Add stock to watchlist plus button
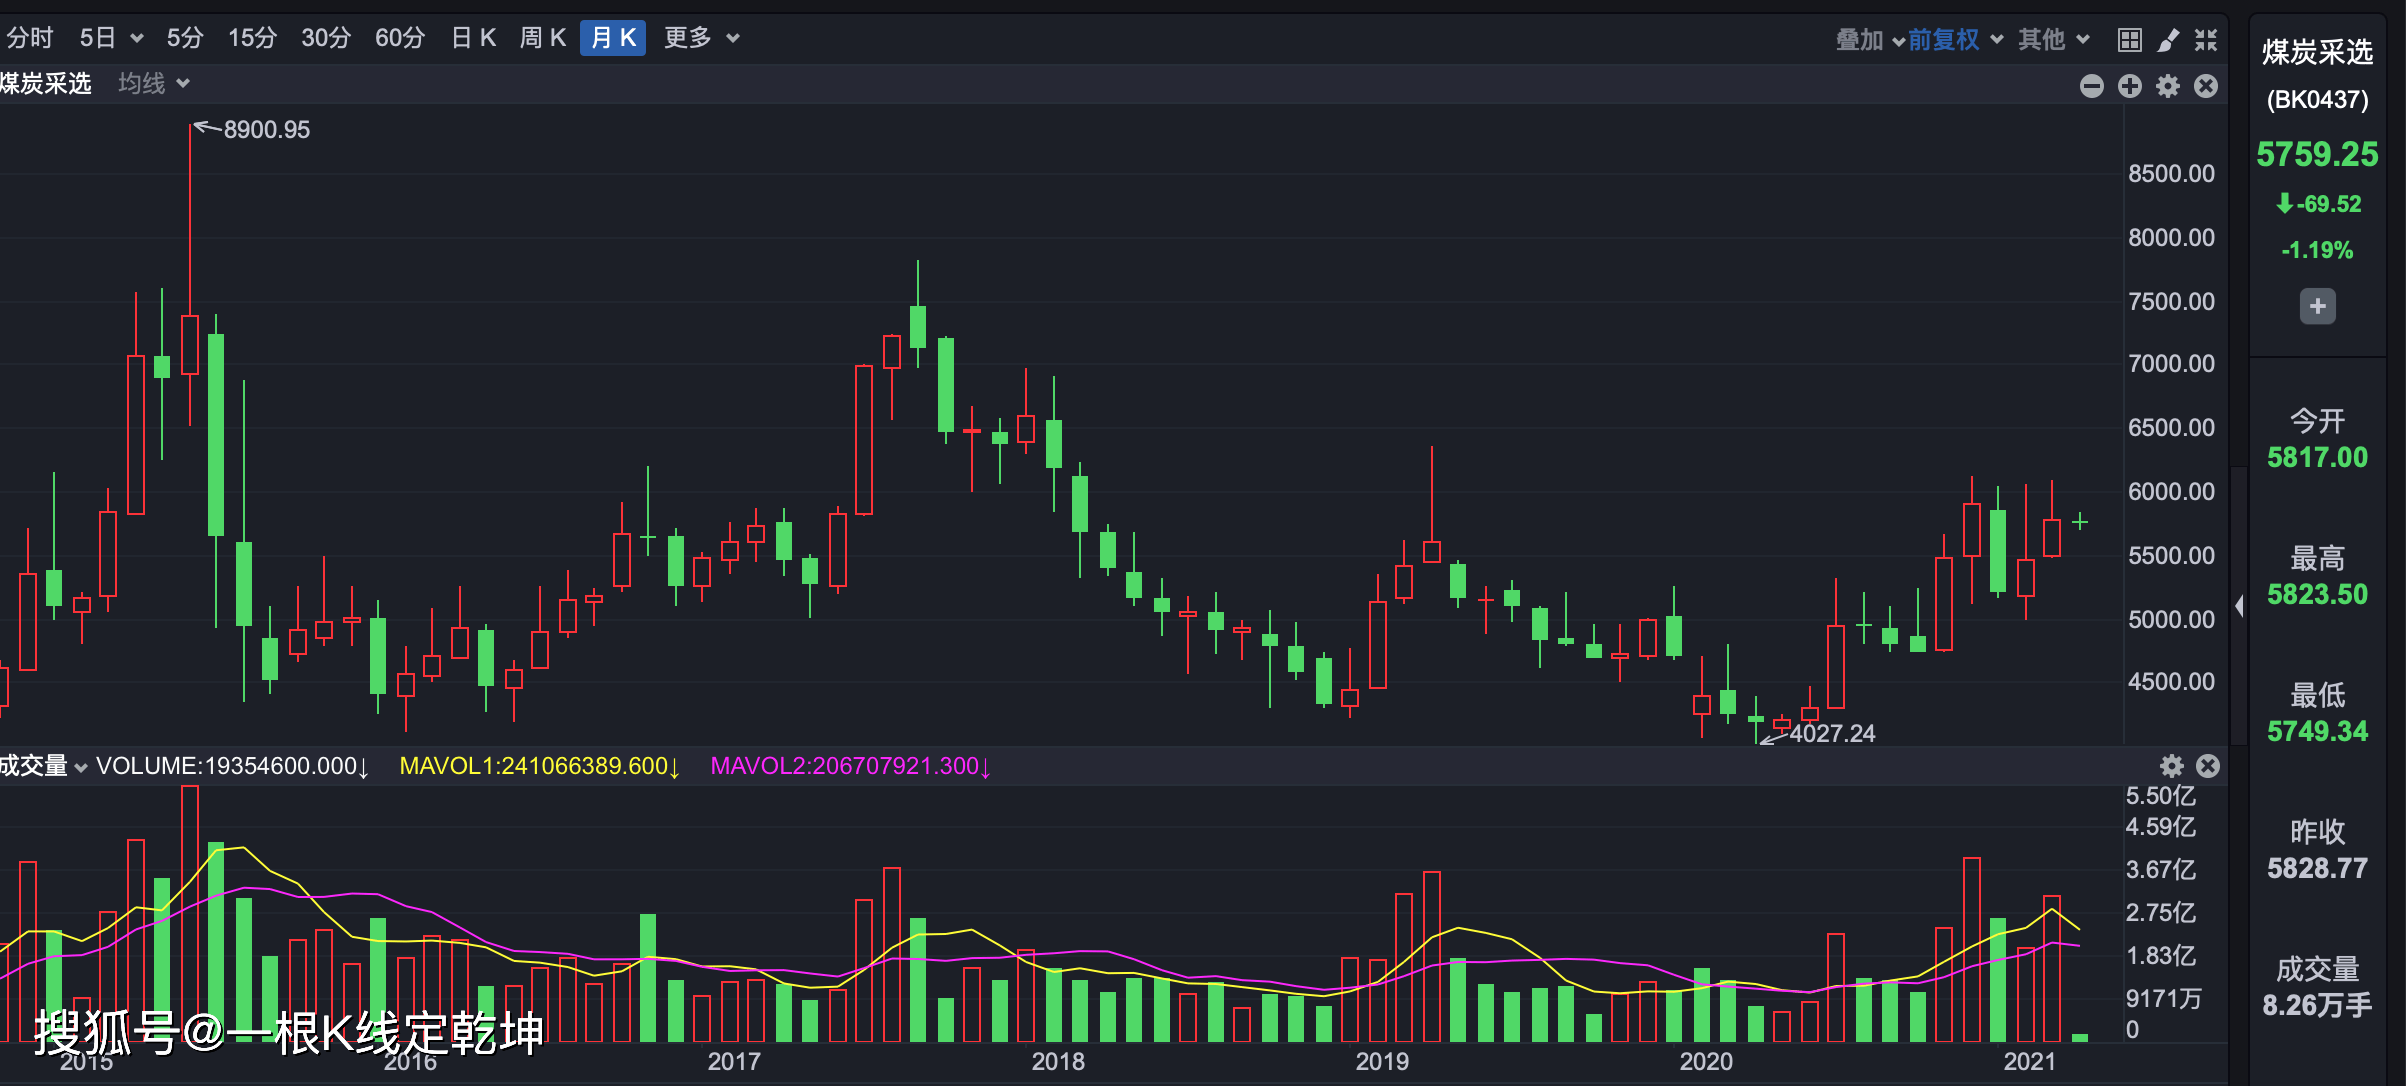The height and width of the screenshot is (1086, 2406). coord(2317,306)
